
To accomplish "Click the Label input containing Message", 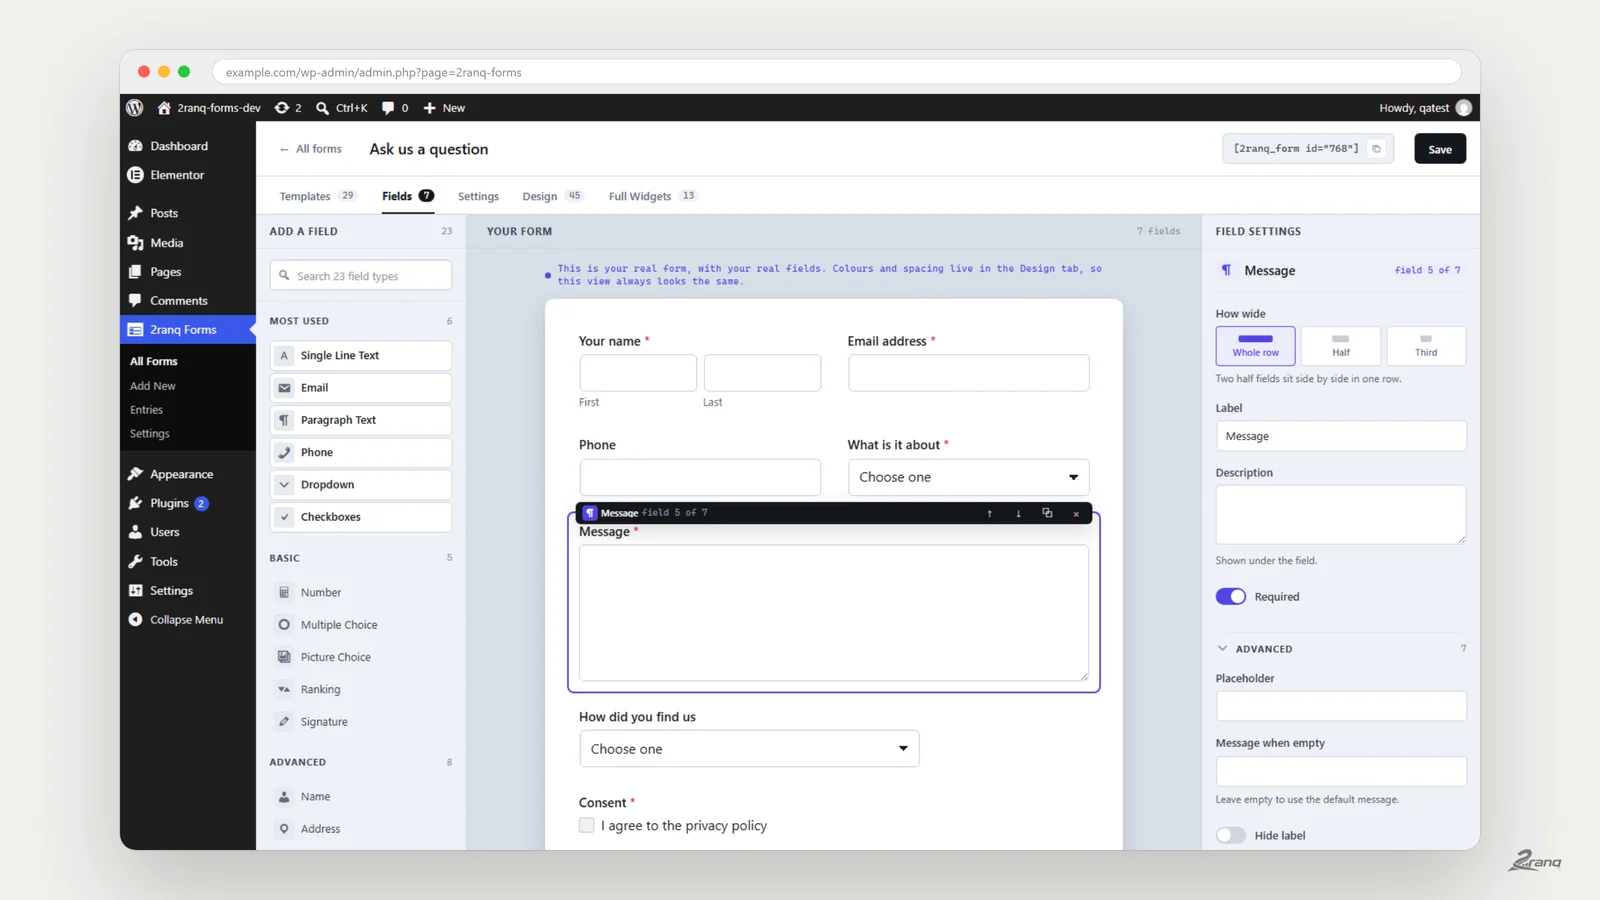I will tap(1341, 436).
